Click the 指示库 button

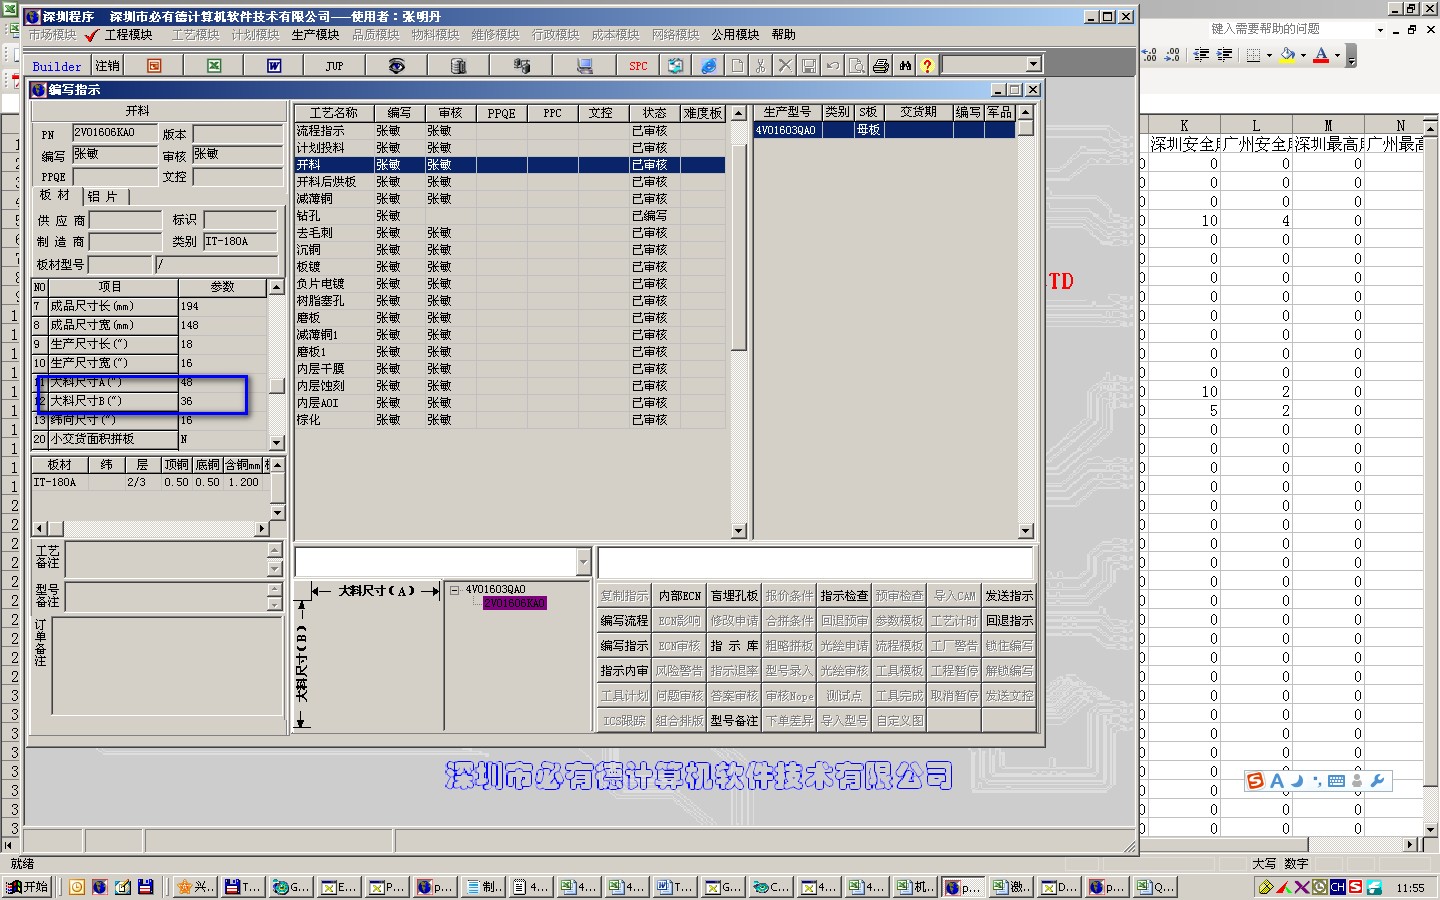click(x=734, y=646)
